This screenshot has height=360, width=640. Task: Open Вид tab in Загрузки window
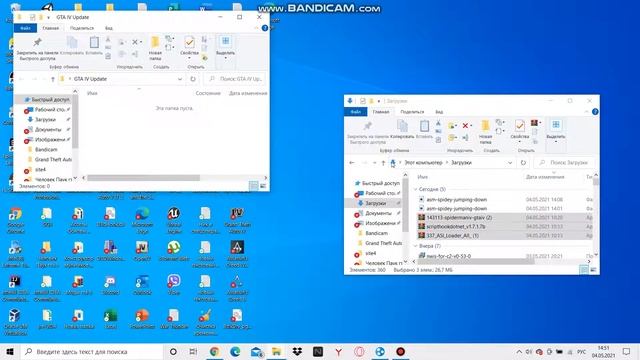tap(439, 112)
